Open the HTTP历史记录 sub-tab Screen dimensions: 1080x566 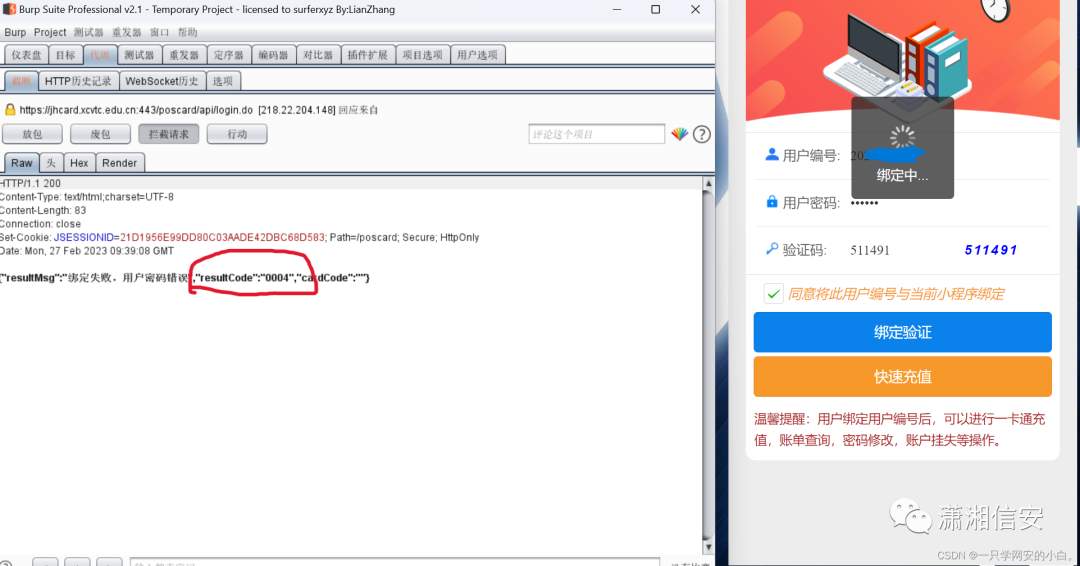click(79, 81)
